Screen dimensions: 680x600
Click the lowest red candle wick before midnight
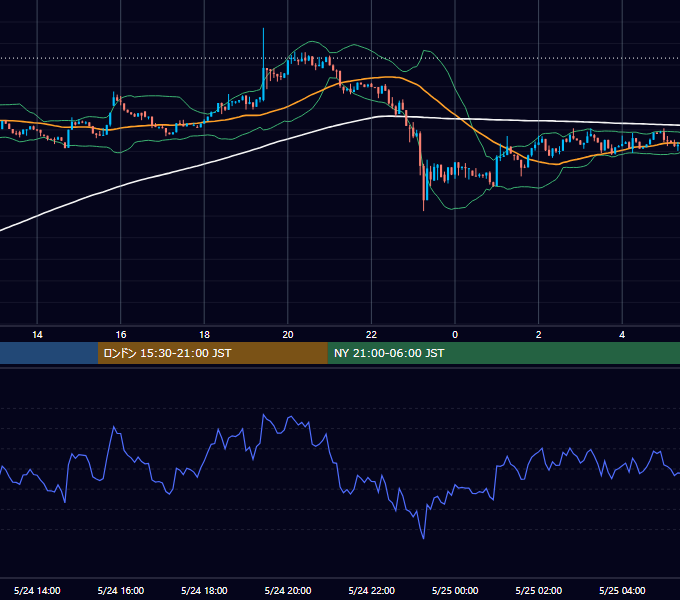[x=424, y=203]
